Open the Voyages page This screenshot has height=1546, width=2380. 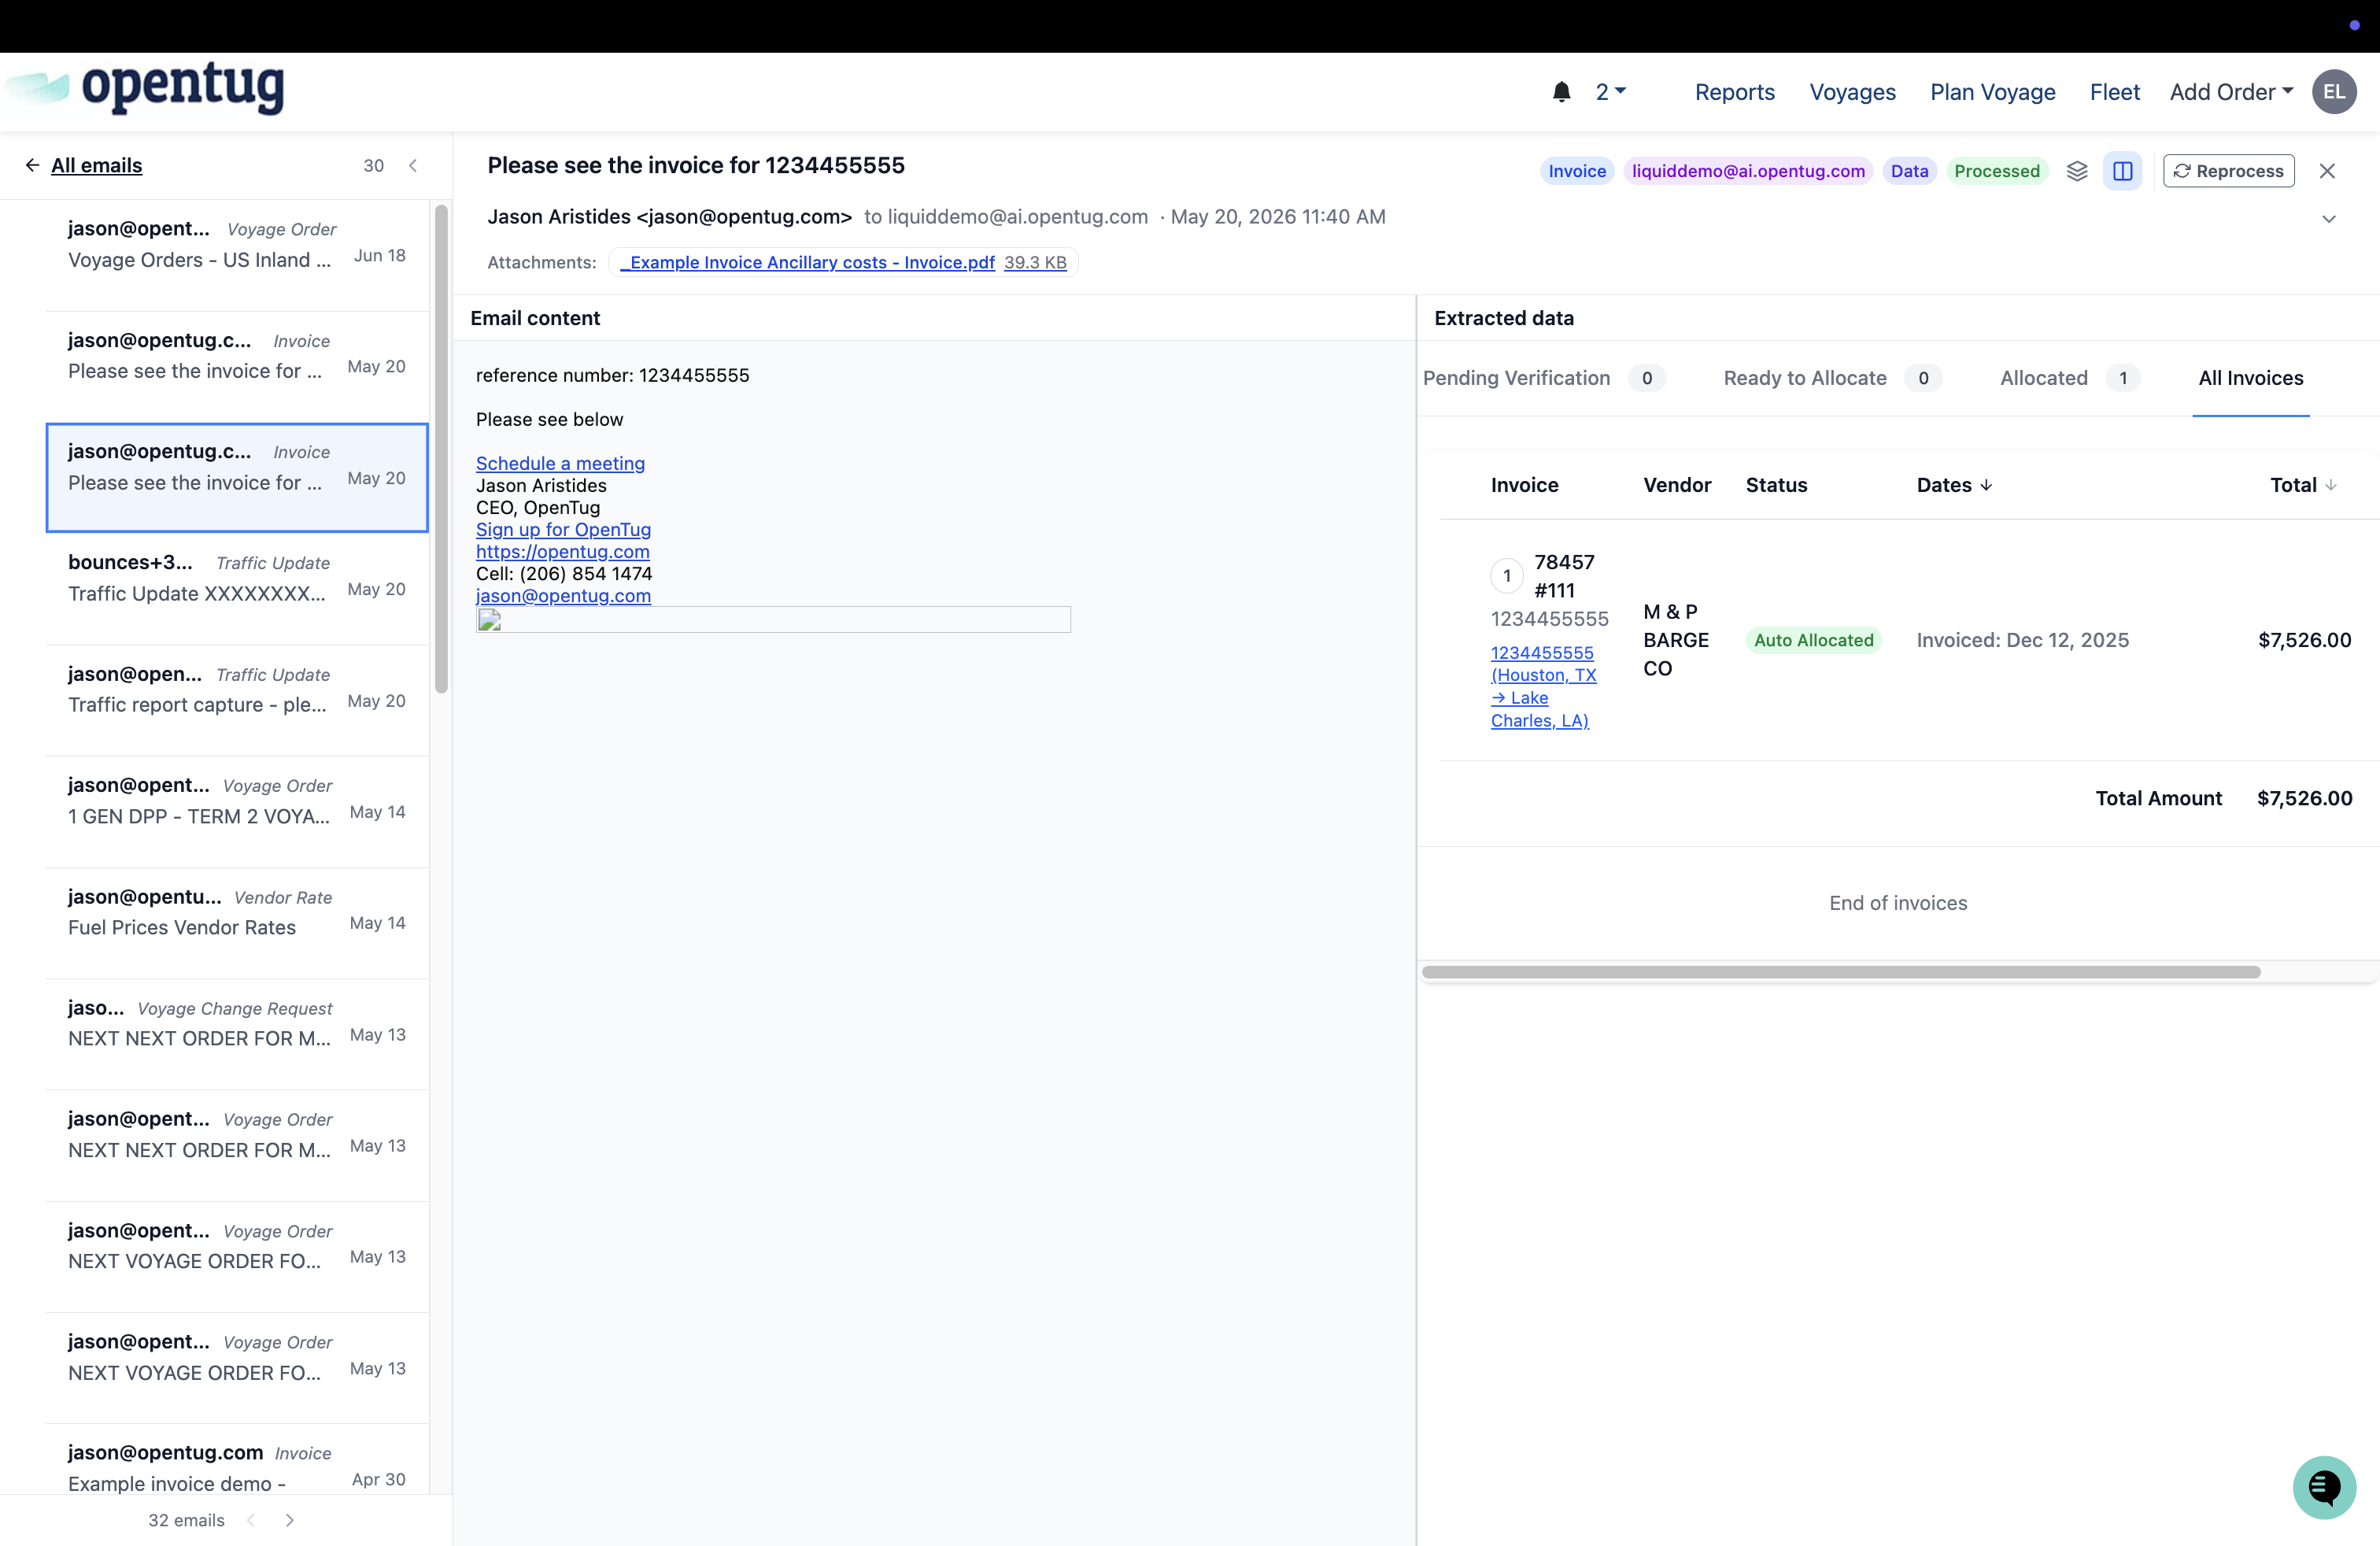[1852, 92]
